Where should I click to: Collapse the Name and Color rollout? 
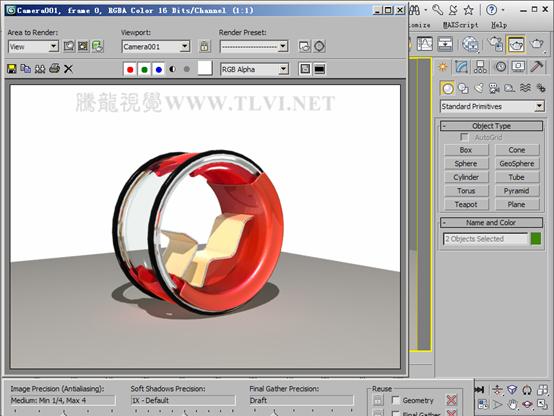491,222
